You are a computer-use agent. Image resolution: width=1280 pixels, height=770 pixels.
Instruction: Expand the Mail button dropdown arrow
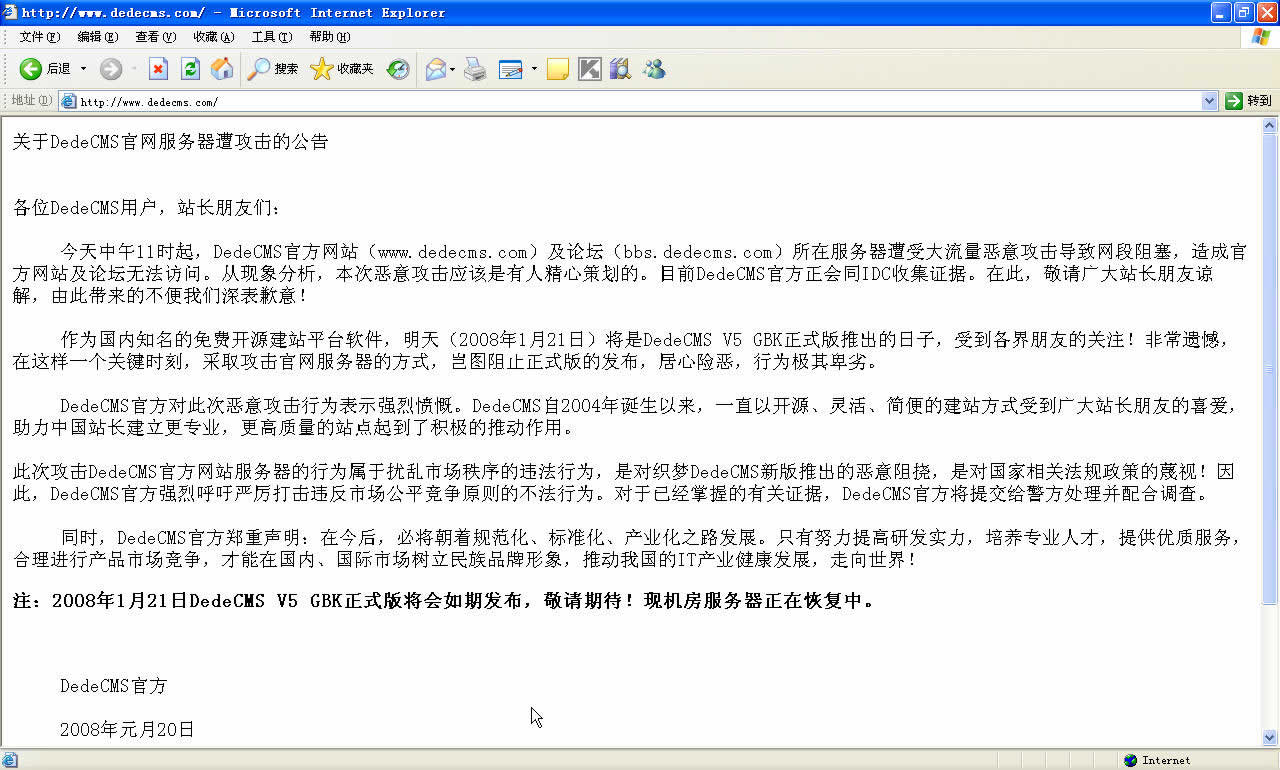click(452, 69)
